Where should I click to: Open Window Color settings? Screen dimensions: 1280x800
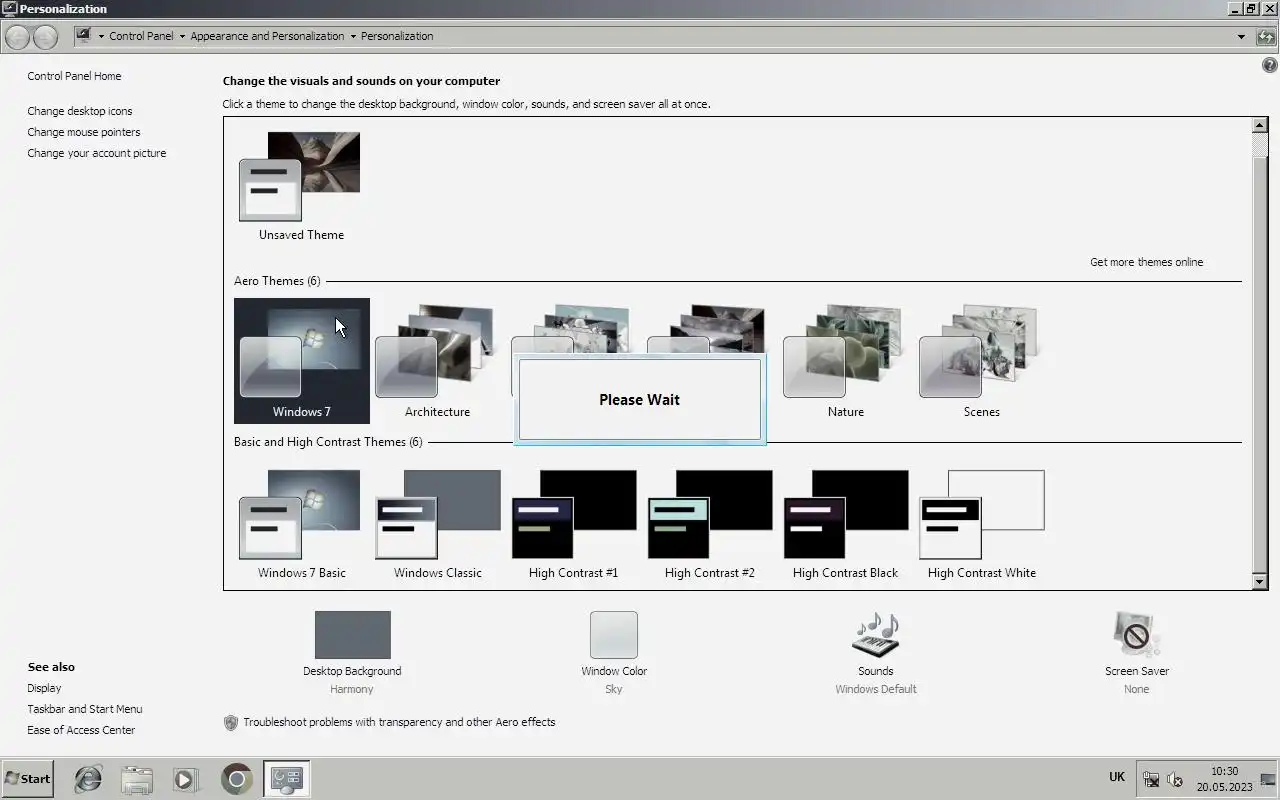pyautogui.click(x=613, y=635)
